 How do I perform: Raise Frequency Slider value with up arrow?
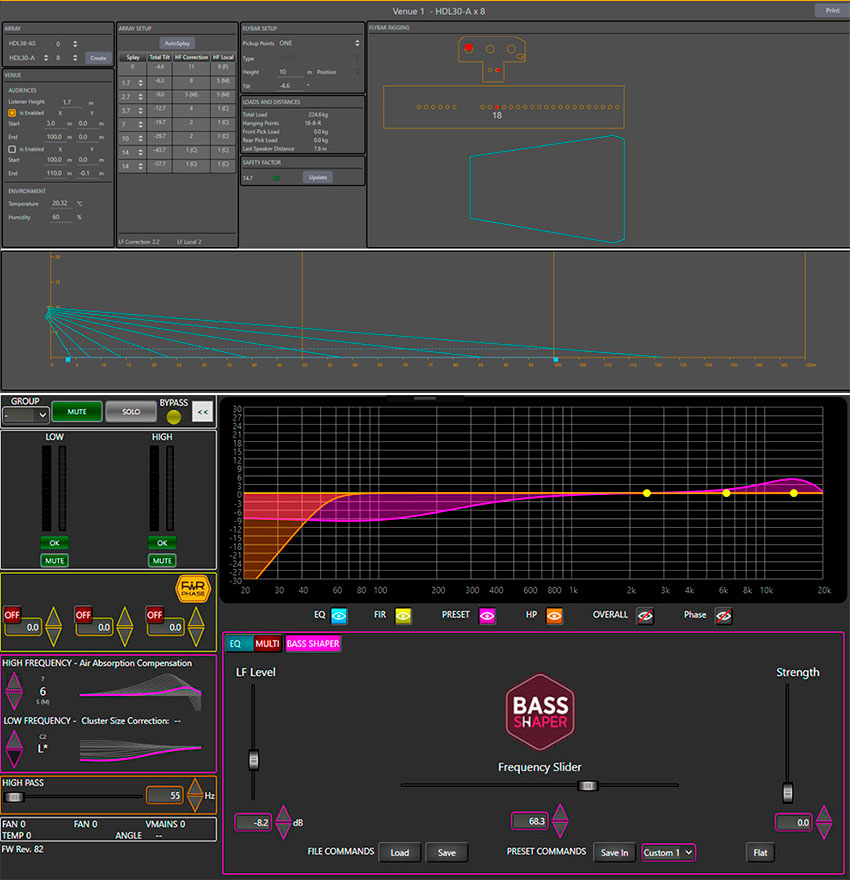click(560, 813)
